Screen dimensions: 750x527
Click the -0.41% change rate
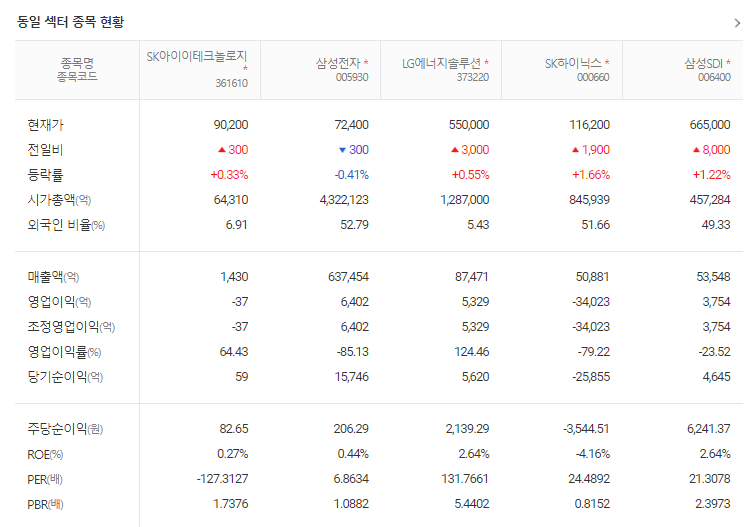(352, 175)
